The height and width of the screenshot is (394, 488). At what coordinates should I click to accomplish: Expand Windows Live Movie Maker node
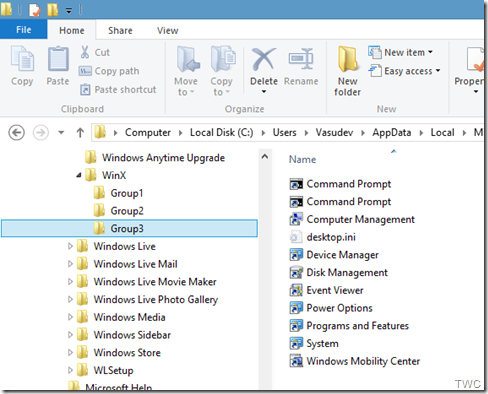(70, 282)
